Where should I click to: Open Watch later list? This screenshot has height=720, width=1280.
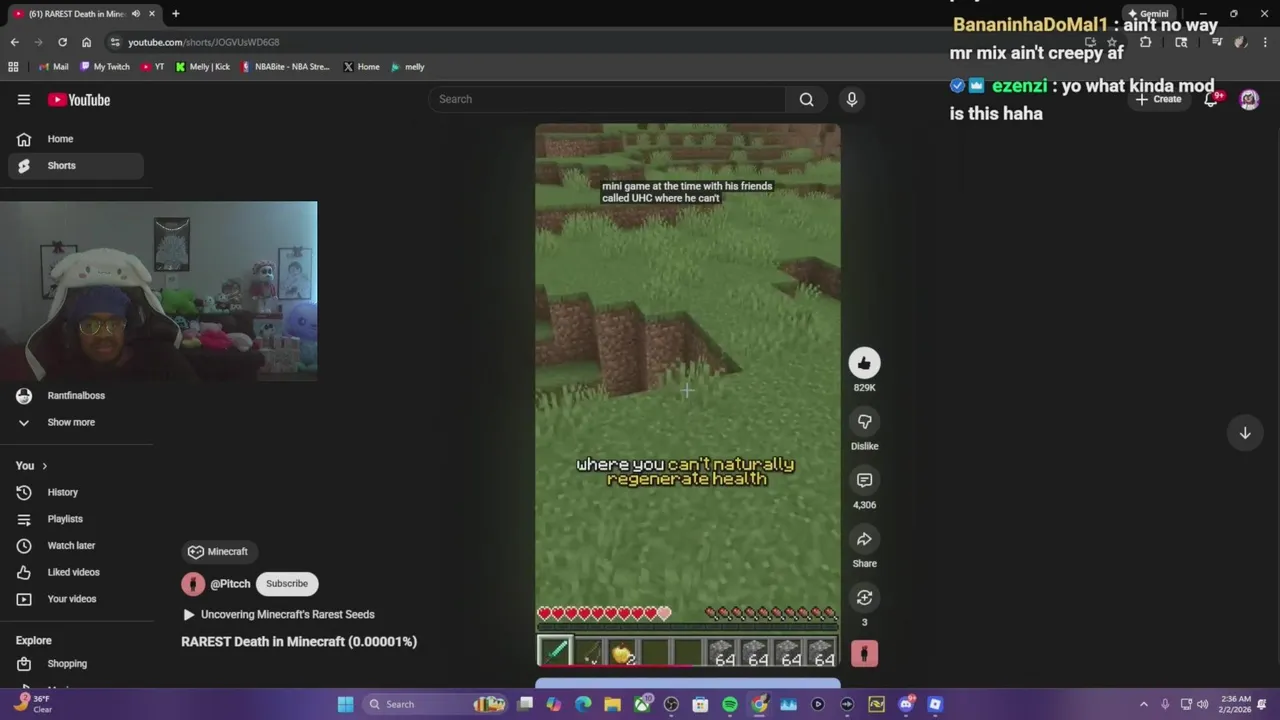coord(76,546)
